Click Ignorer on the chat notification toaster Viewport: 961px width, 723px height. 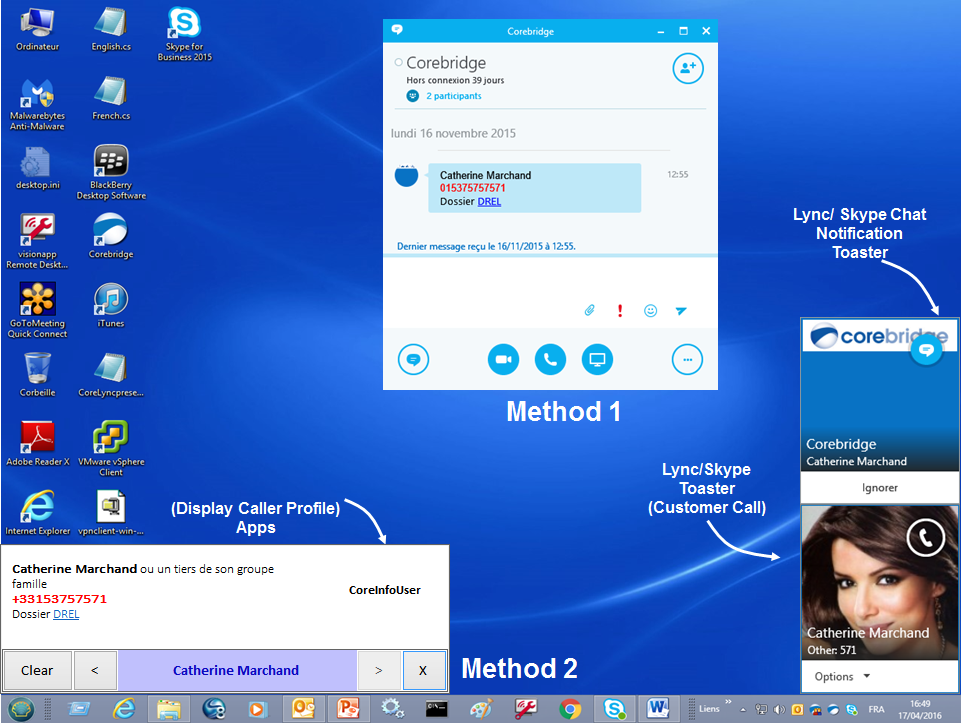click(879, 488)
